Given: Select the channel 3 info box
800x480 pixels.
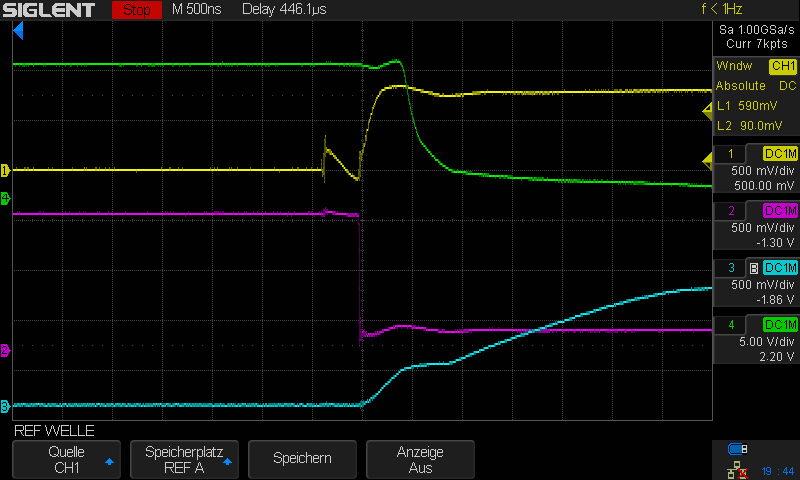Looking at the screenshot, I should click(756, 283).
